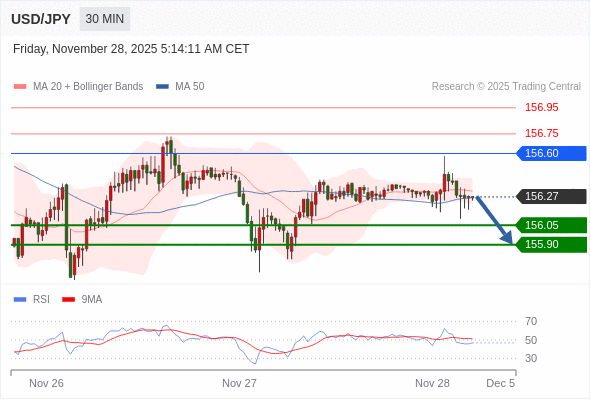The width and height of the screenshot is (590, 400).
Task: Click the MA 20 + Bollinger Bands legend swatch
Action: pos(20,87)
